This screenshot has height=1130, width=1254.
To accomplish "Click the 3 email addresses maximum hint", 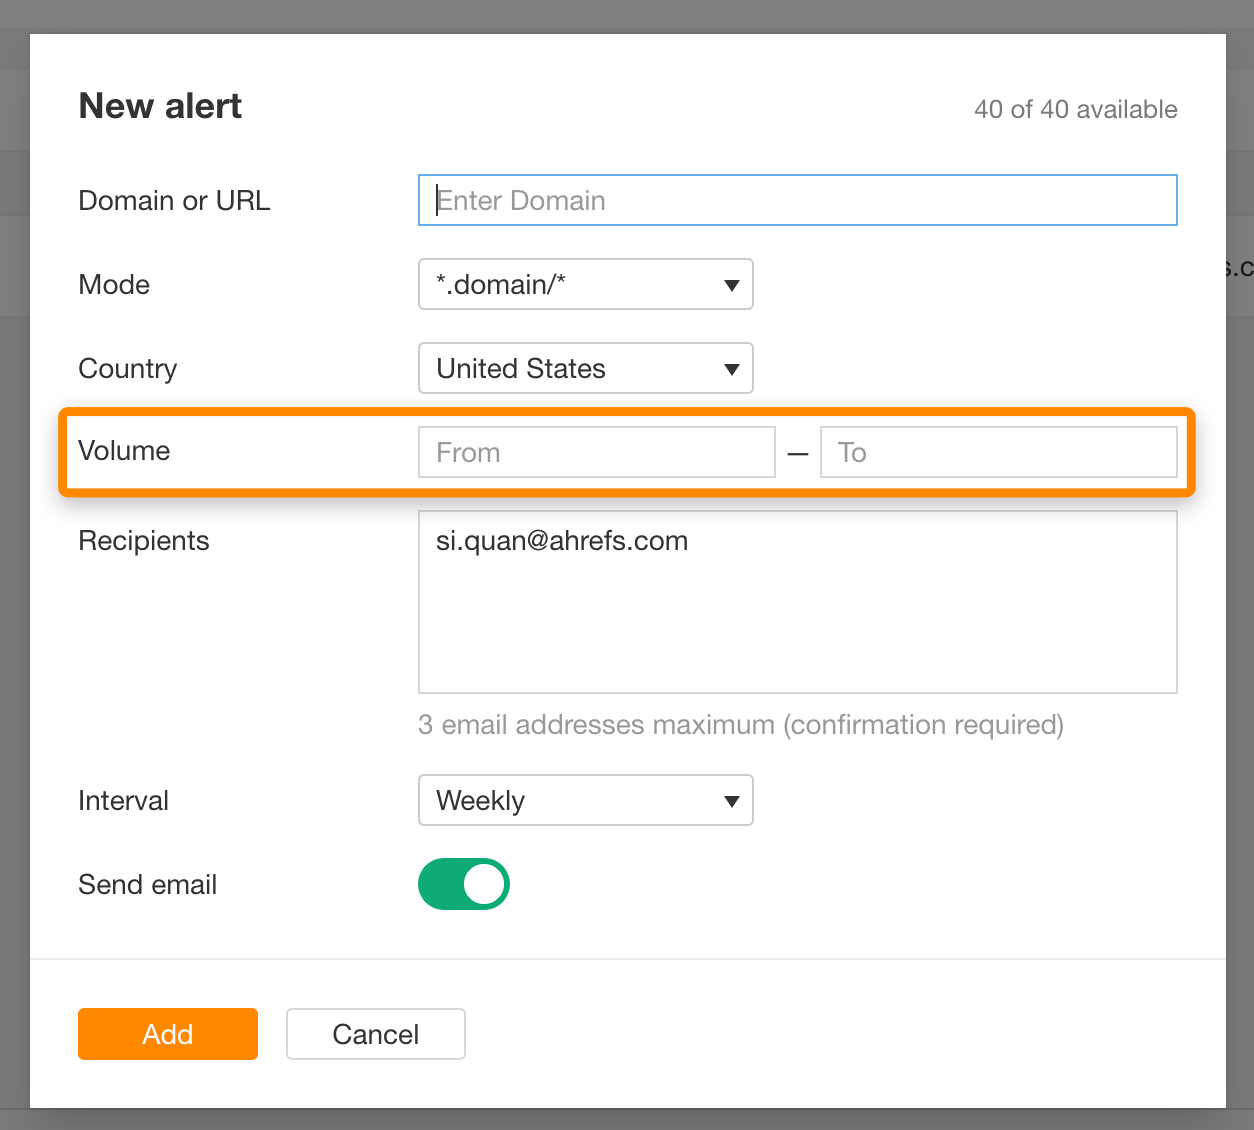I will pyautogui.click(x=740, y=725).
